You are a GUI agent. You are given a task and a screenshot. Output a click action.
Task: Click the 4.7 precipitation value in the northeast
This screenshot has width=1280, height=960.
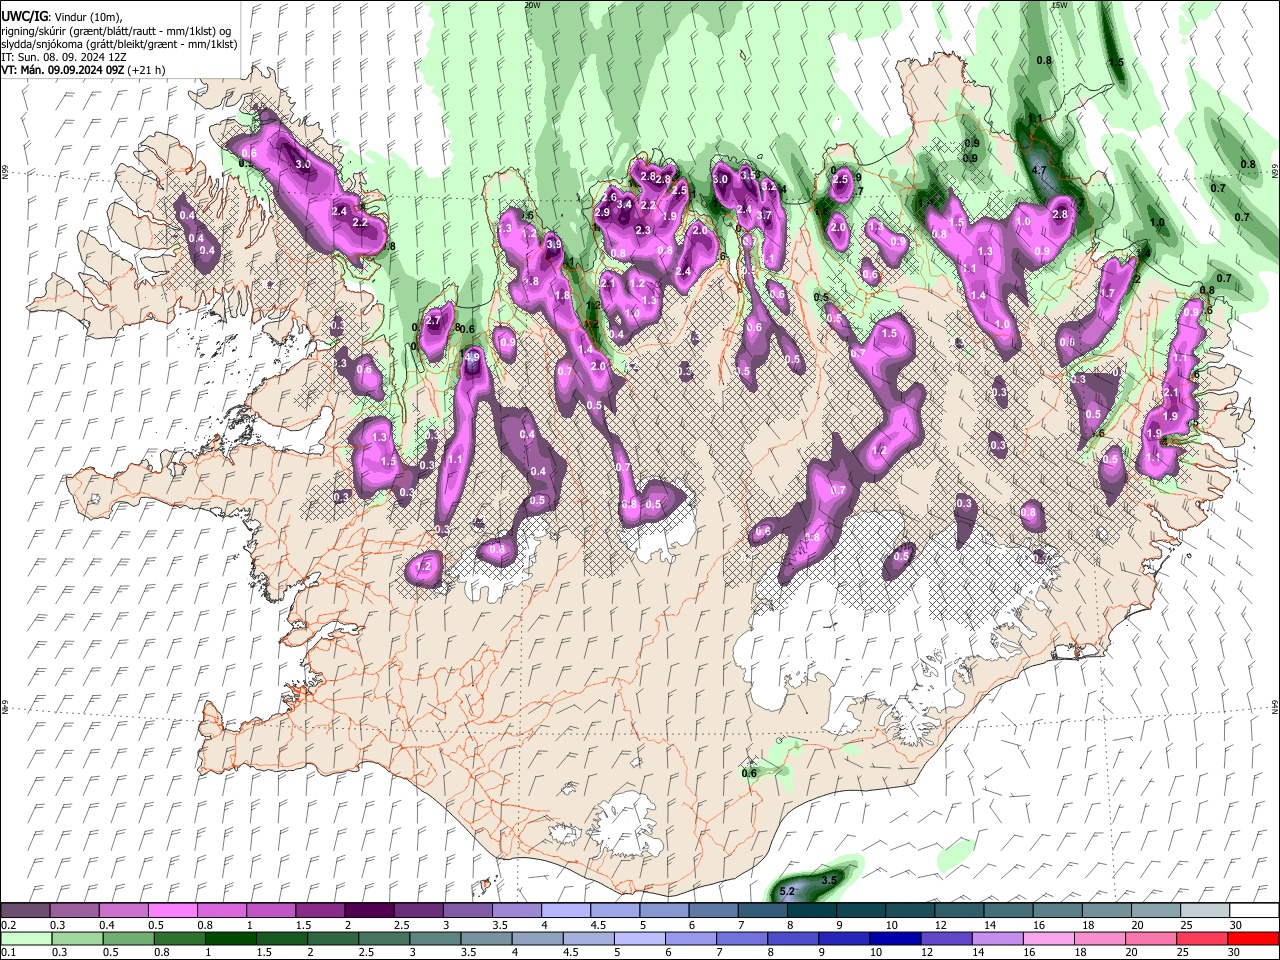(x=1039, y=170)
